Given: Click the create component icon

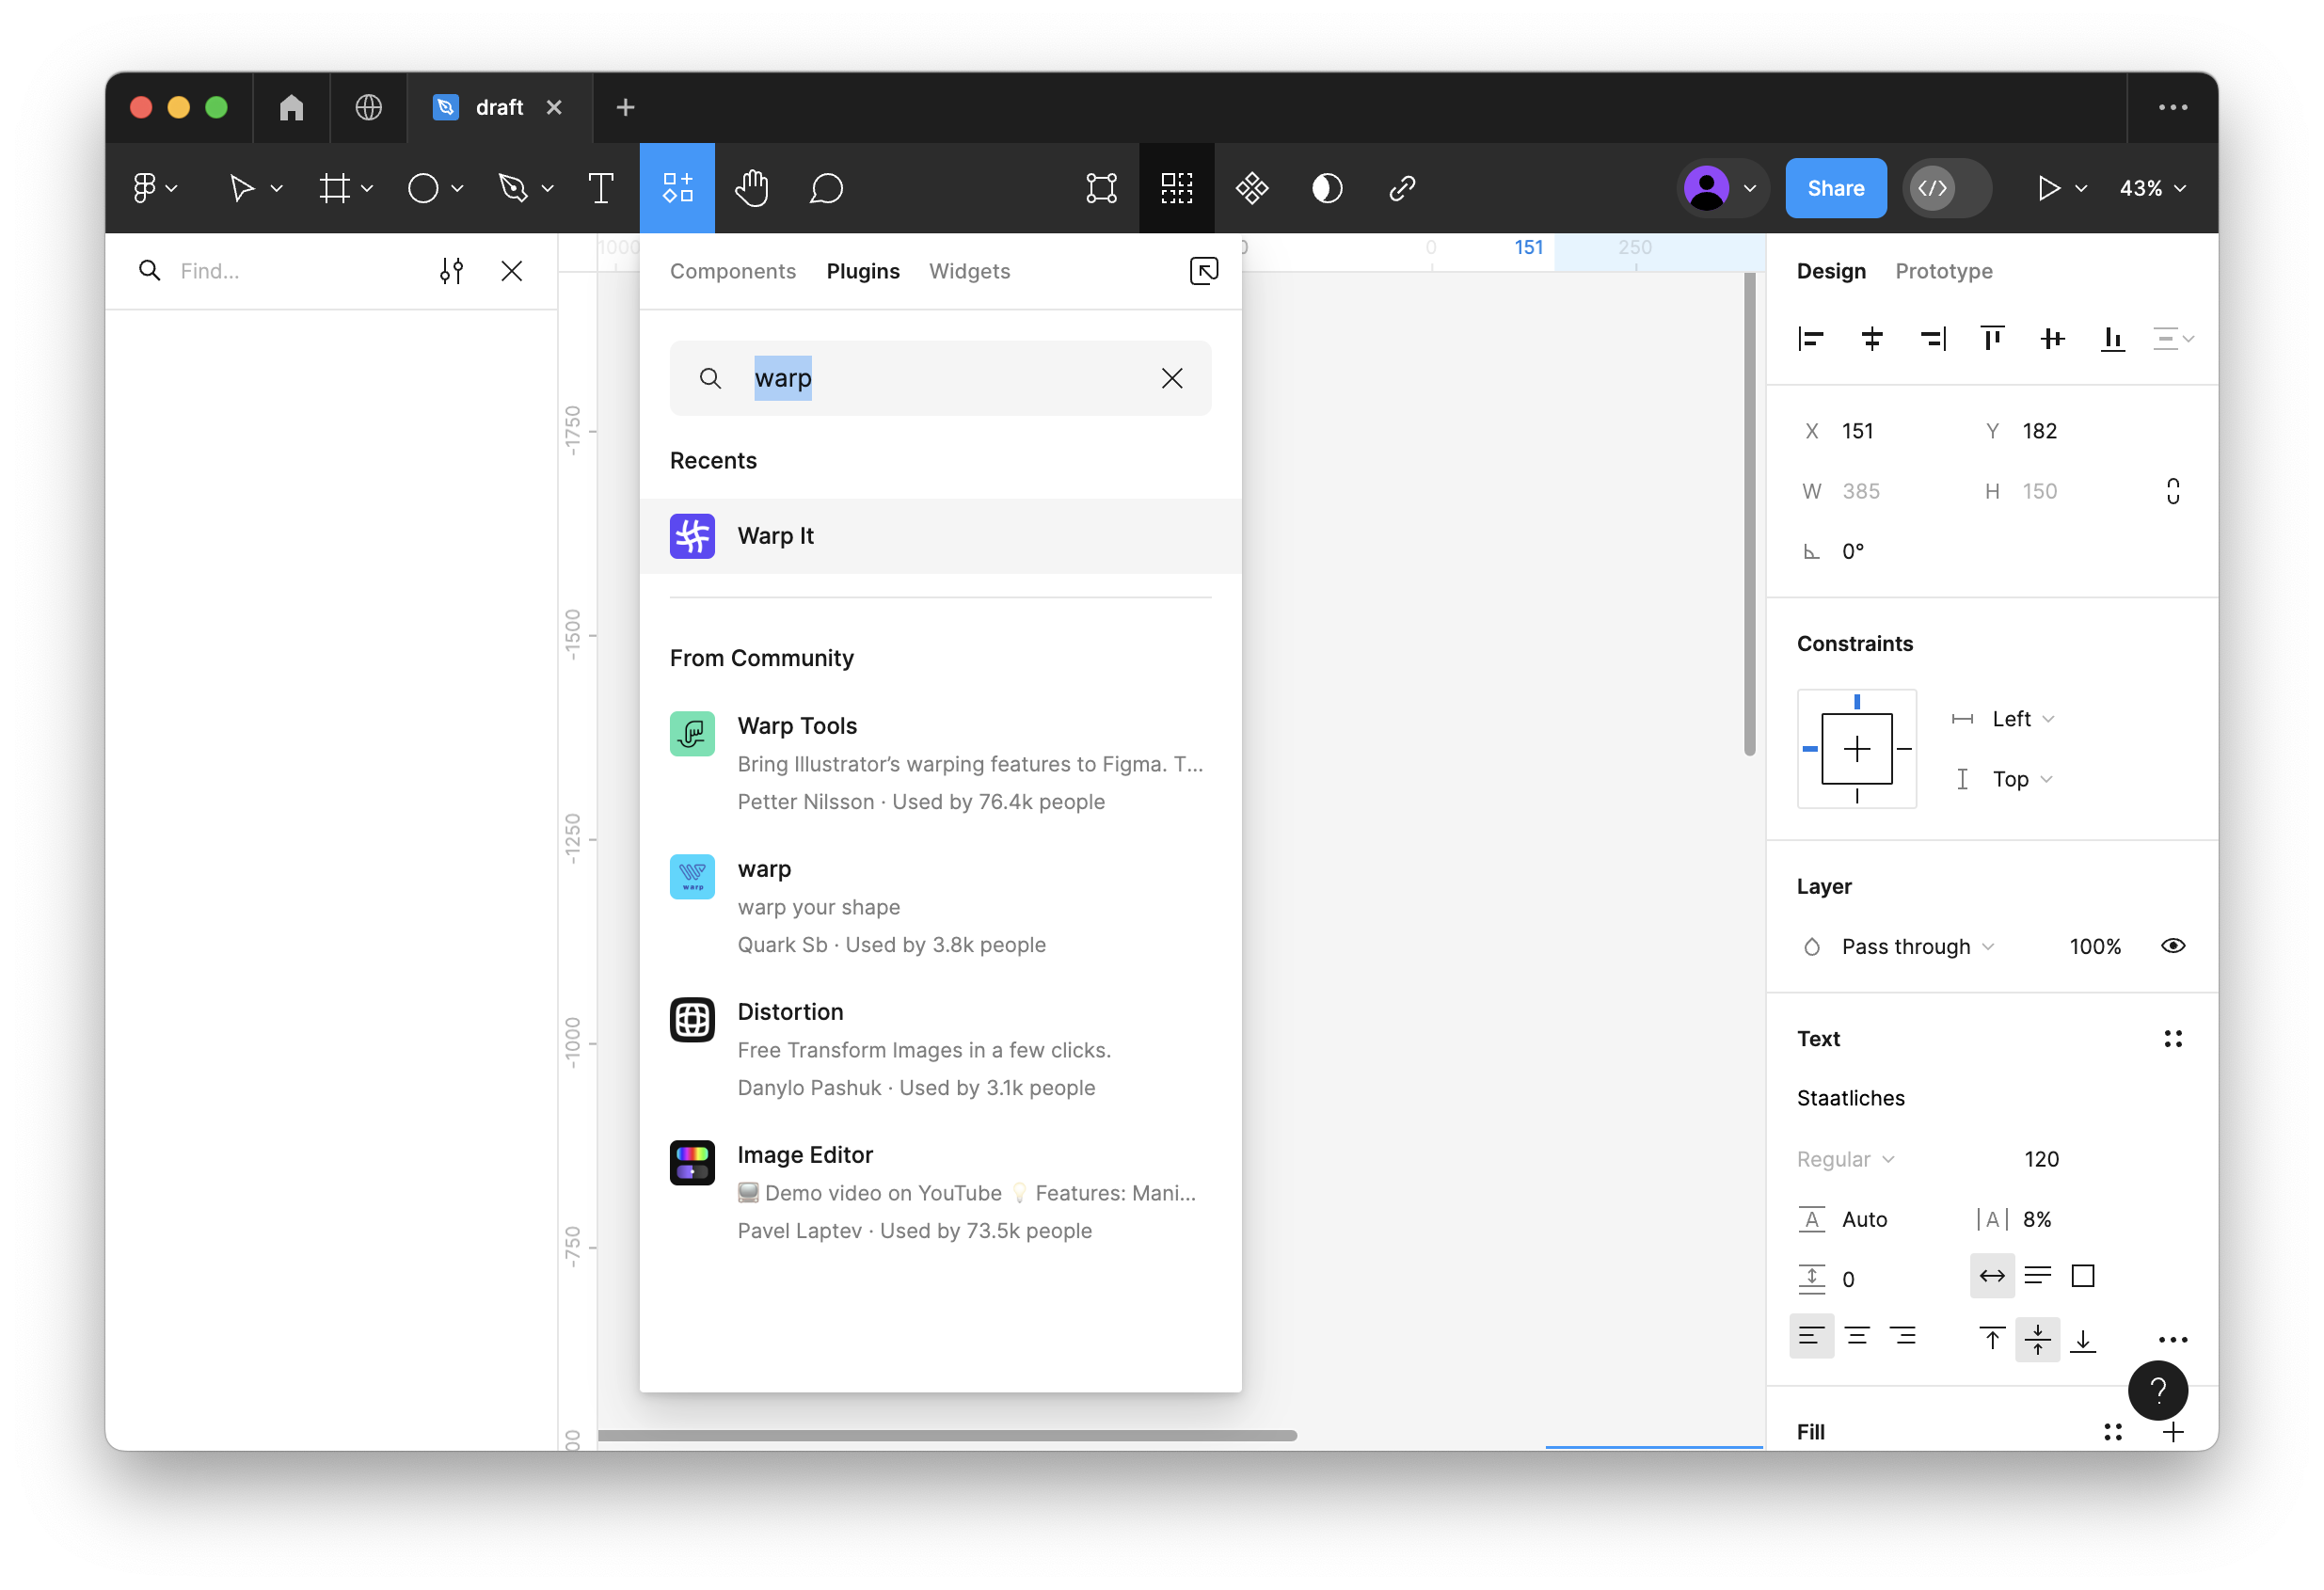Looking at the screenshot, I should click(x=1252, y=188).
